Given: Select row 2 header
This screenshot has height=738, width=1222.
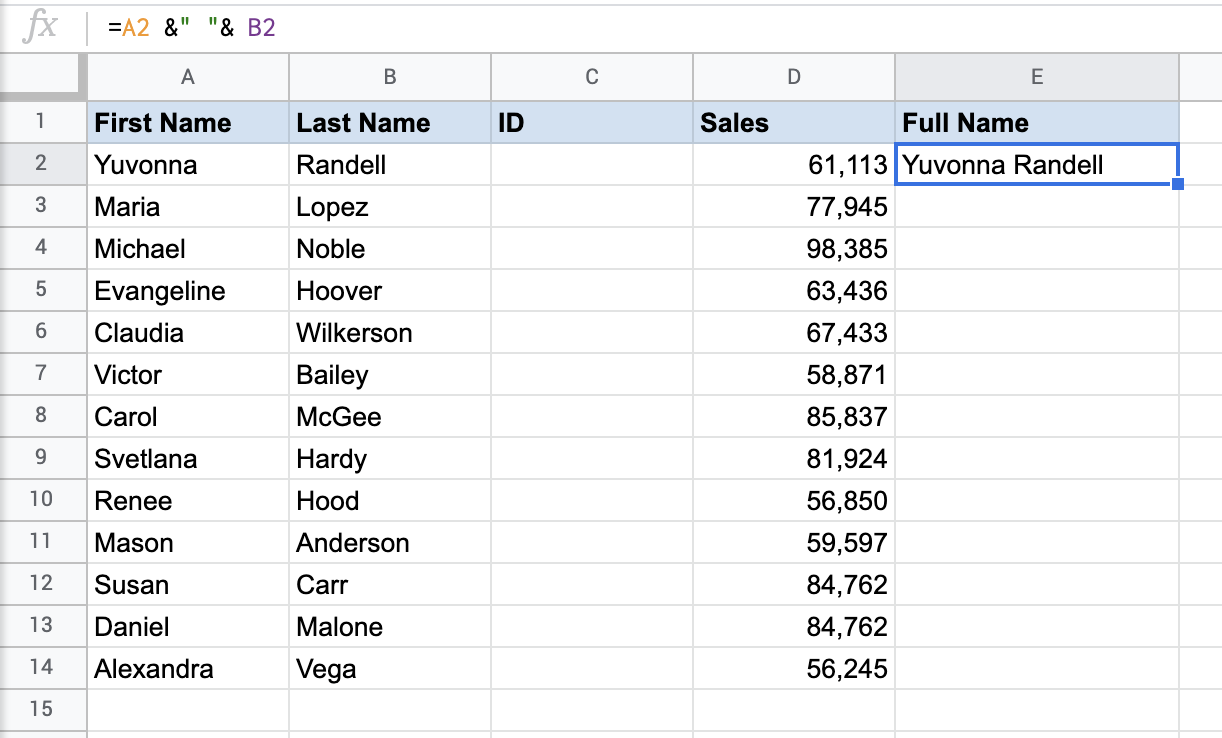Looking at the screenshot, I should pyautogui.click(x=41, y=164).
